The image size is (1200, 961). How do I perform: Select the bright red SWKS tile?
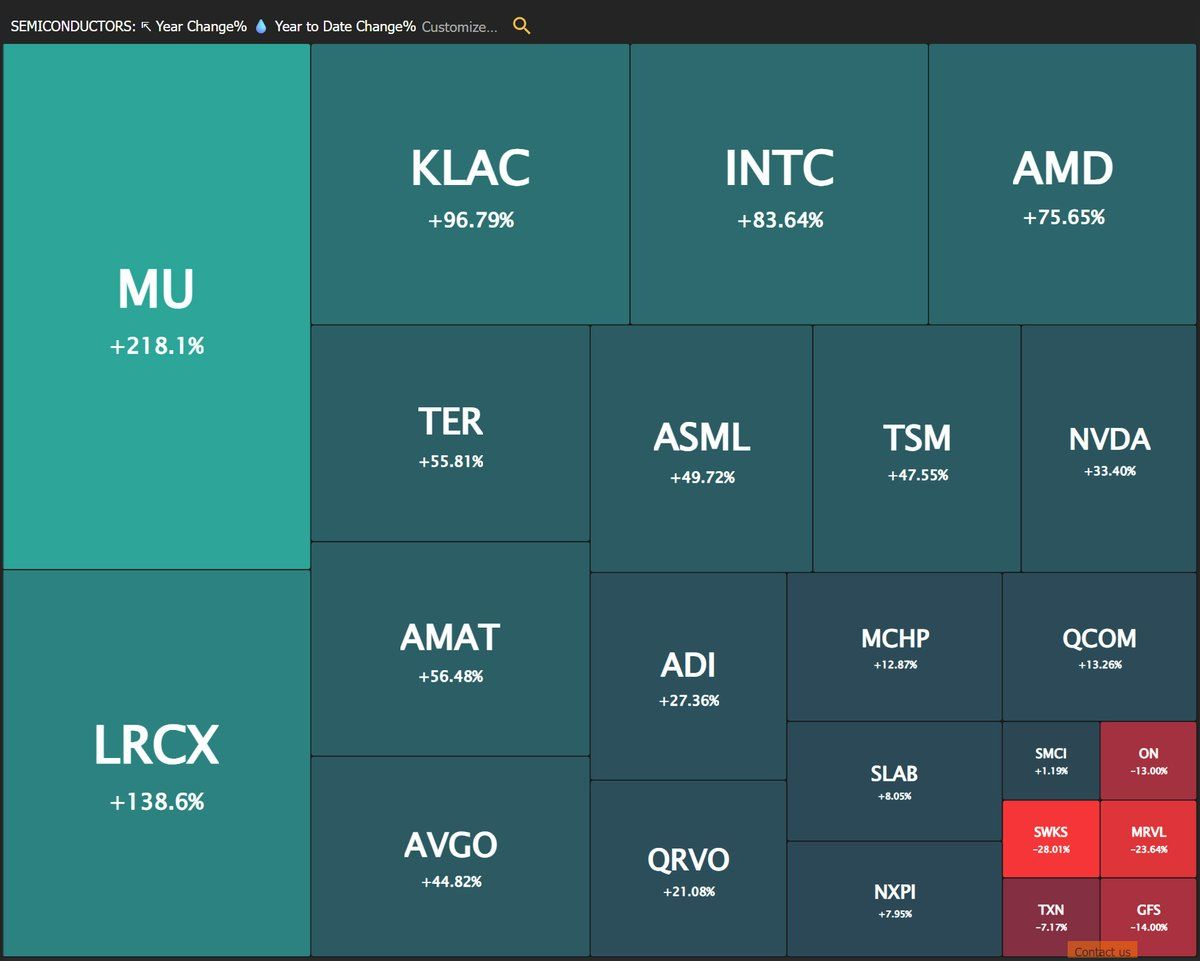[1051, 839]
